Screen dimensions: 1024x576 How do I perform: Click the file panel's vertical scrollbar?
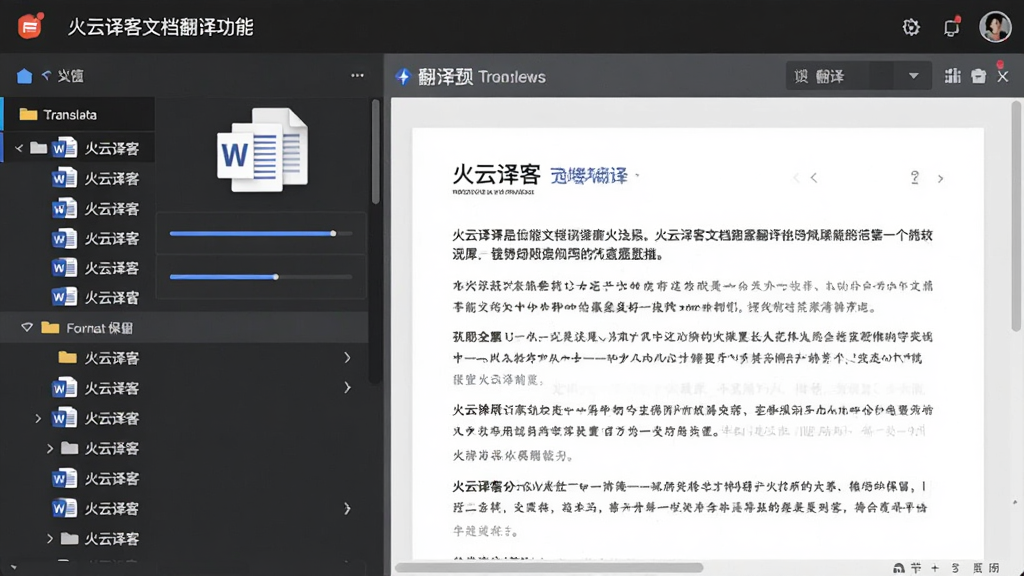pyautogui.click(x=375, y=152)
